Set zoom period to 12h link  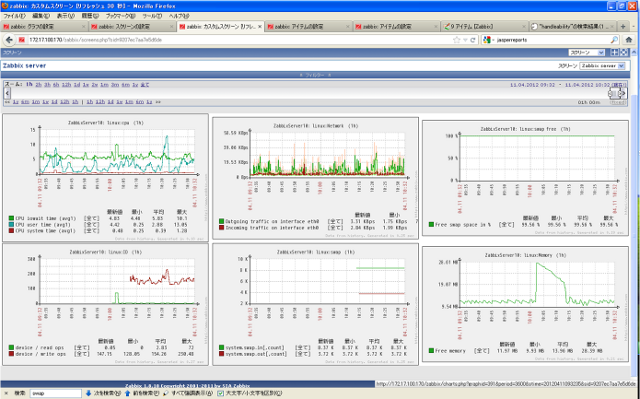click(66, 85)
